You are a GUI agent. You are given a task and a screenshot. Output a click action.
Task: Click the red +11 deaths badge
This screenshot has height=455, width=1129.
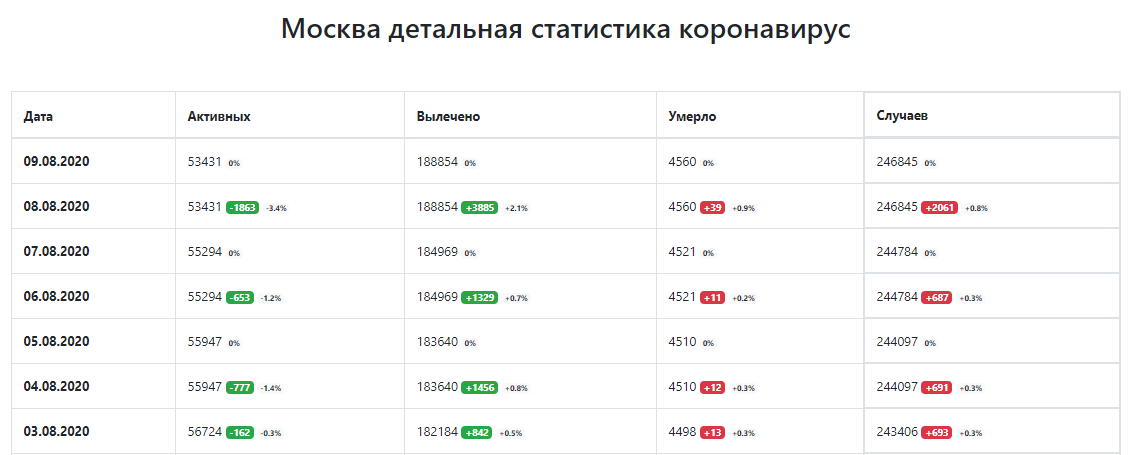tap(713, 298)
